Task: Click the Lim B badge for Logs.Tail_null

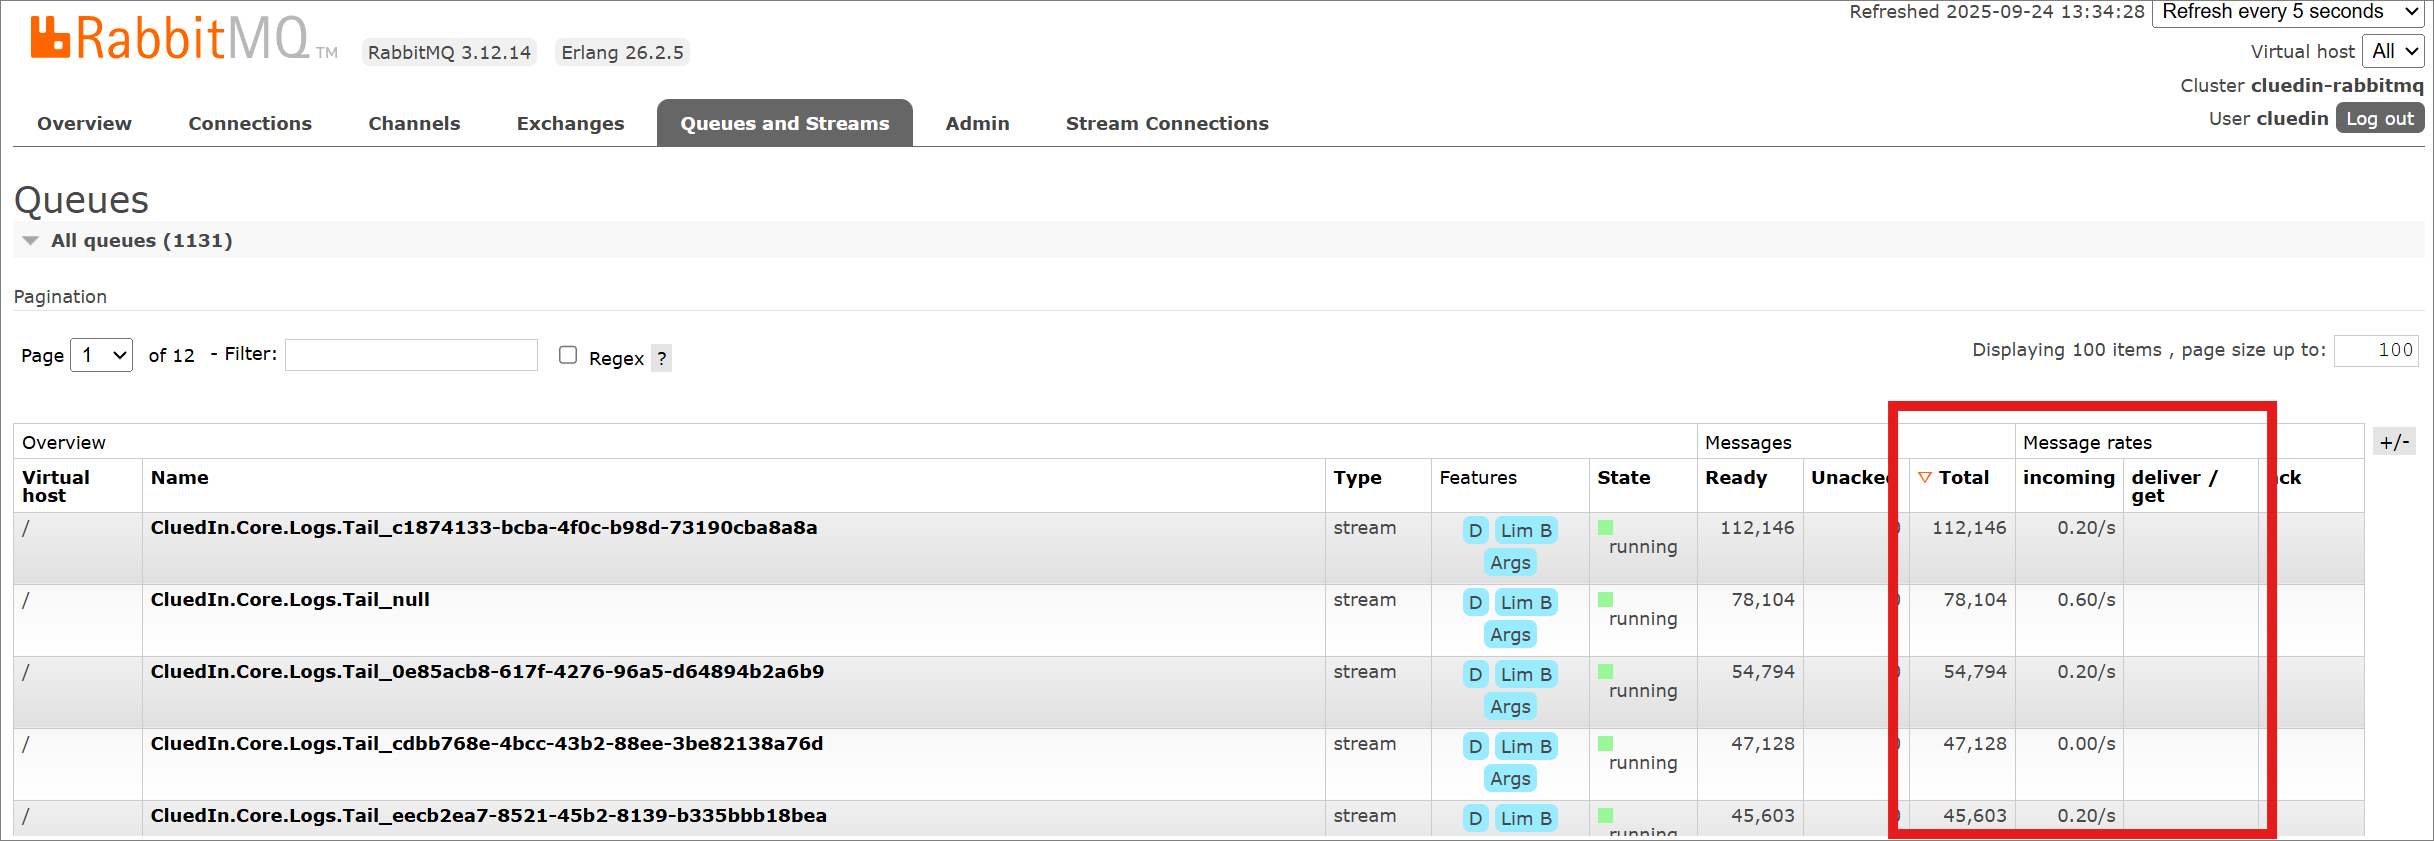Action: [x=1525, y=603]
